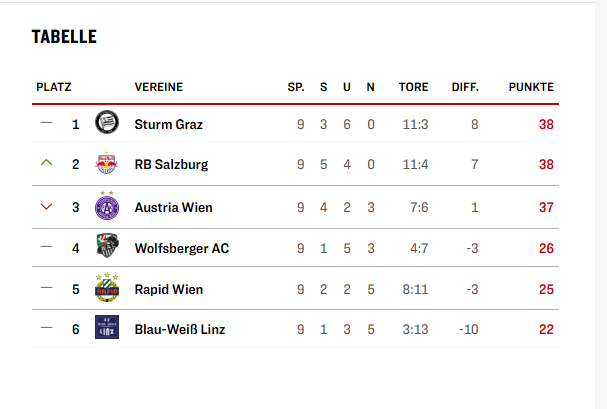
Task: Click the Sturm Graz club crest
Action: coord(107,122)
